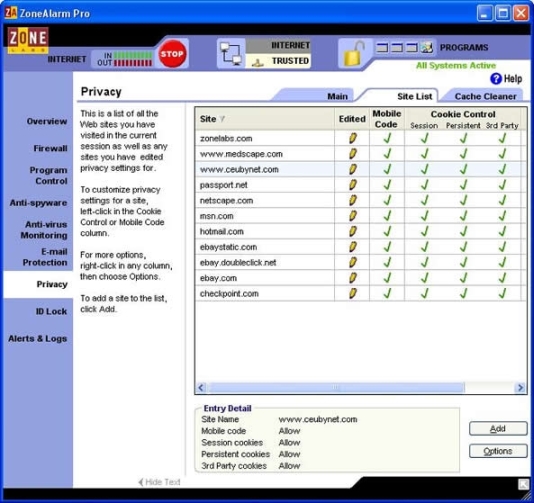Click the networked computers zone icon
534x503 pixels.
[x=231, y=53]
